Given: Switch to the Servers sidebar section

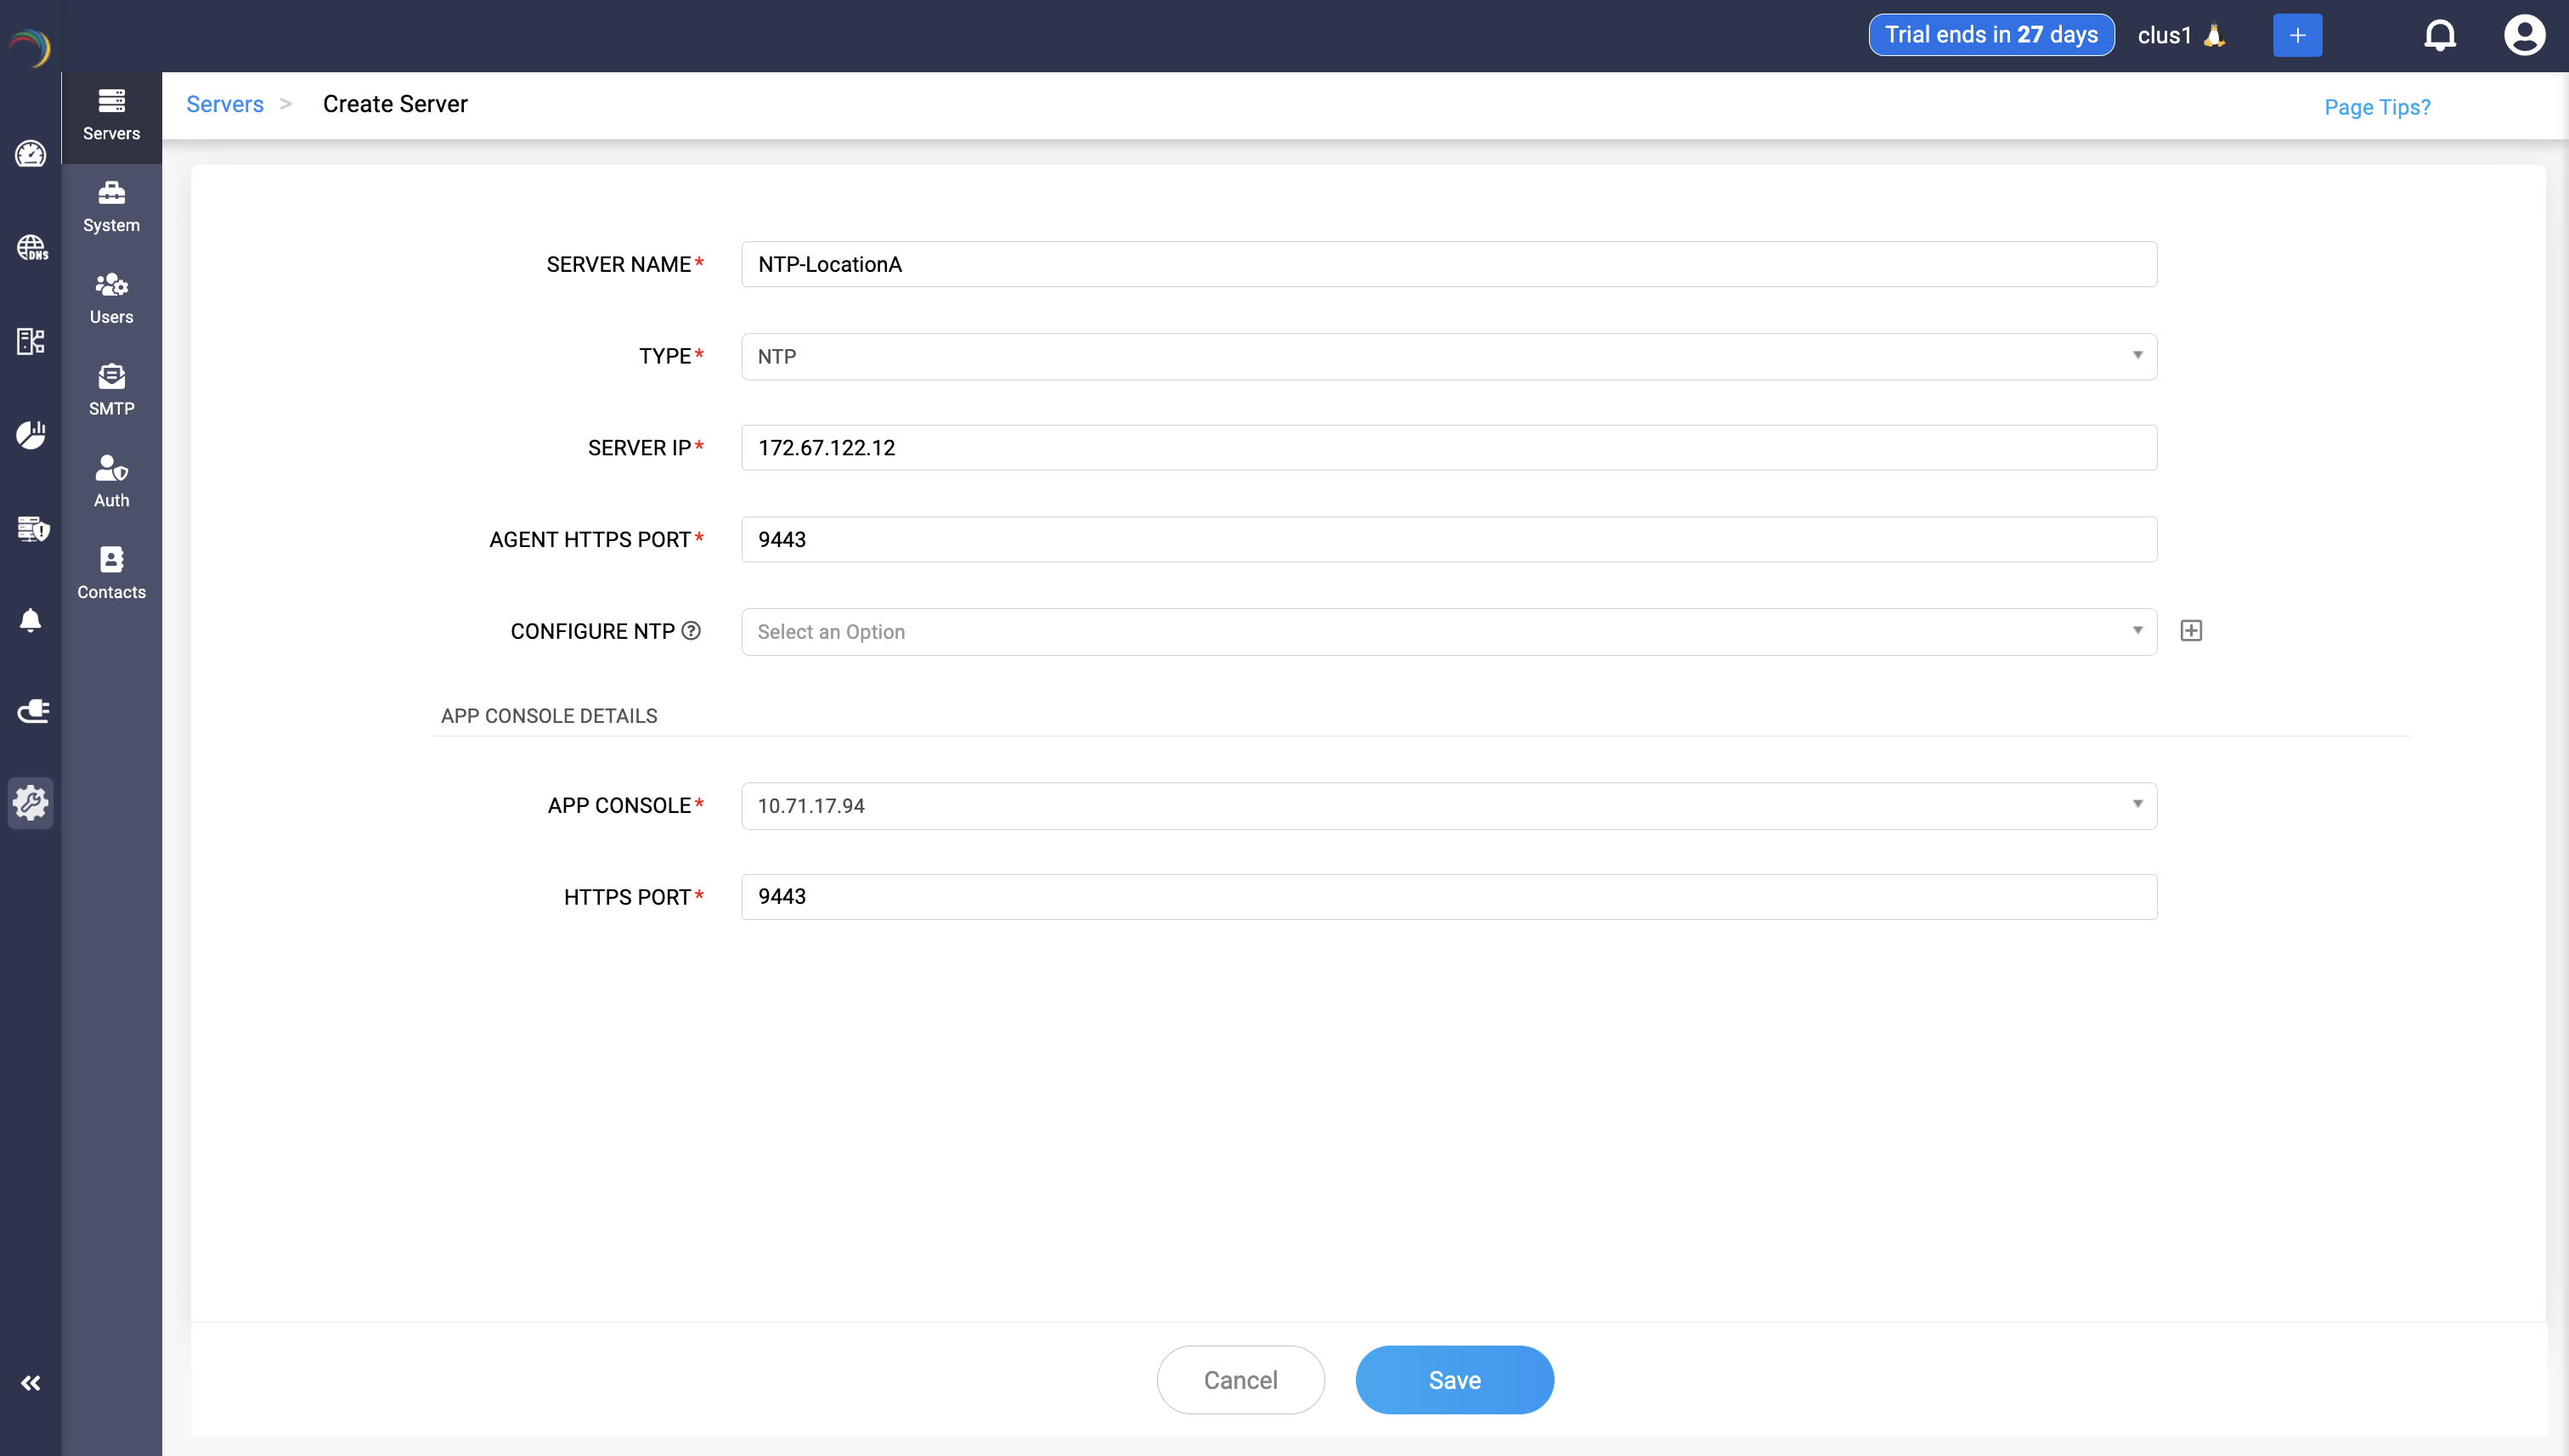Looking at the screenshot, I should 111,112.
